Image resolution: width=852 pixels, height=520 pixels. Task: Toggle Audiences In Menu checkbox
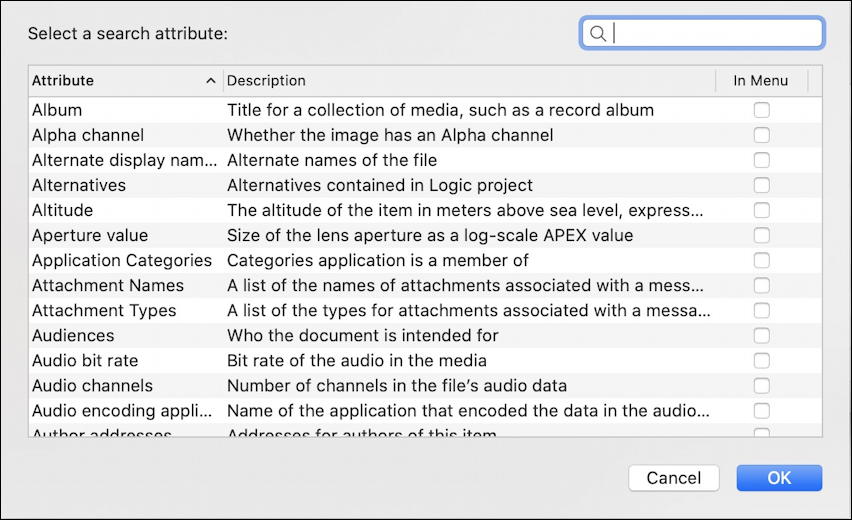(x=761, y=335)
